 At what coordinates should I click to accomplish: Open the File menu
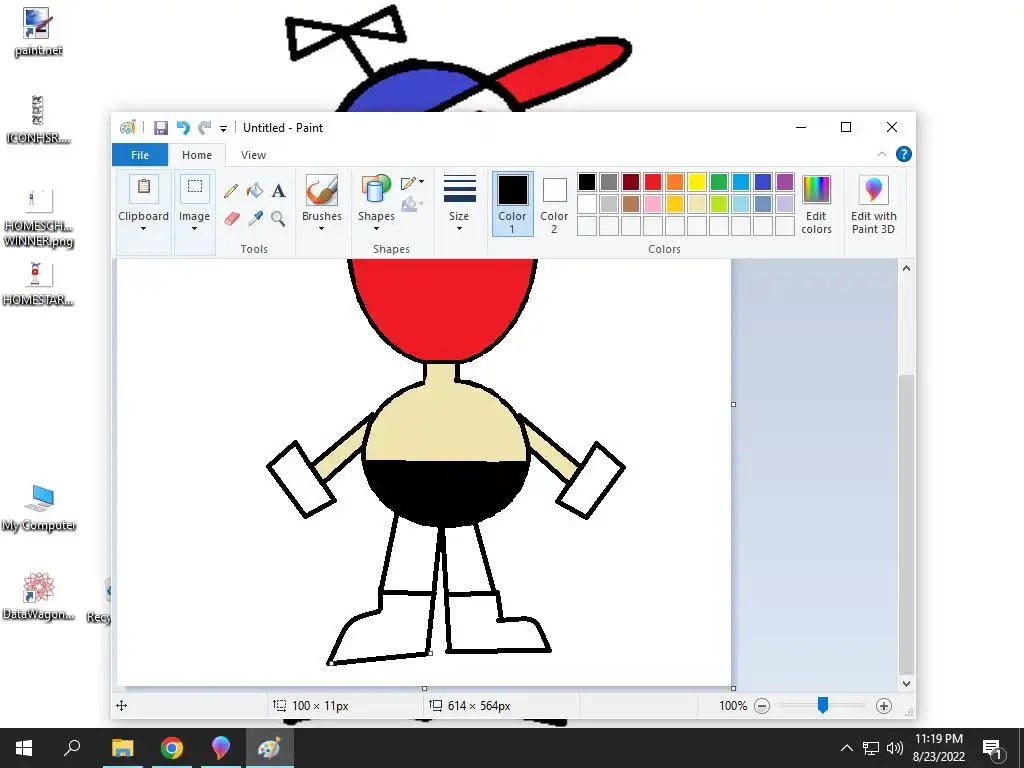(x=140, y=155)
